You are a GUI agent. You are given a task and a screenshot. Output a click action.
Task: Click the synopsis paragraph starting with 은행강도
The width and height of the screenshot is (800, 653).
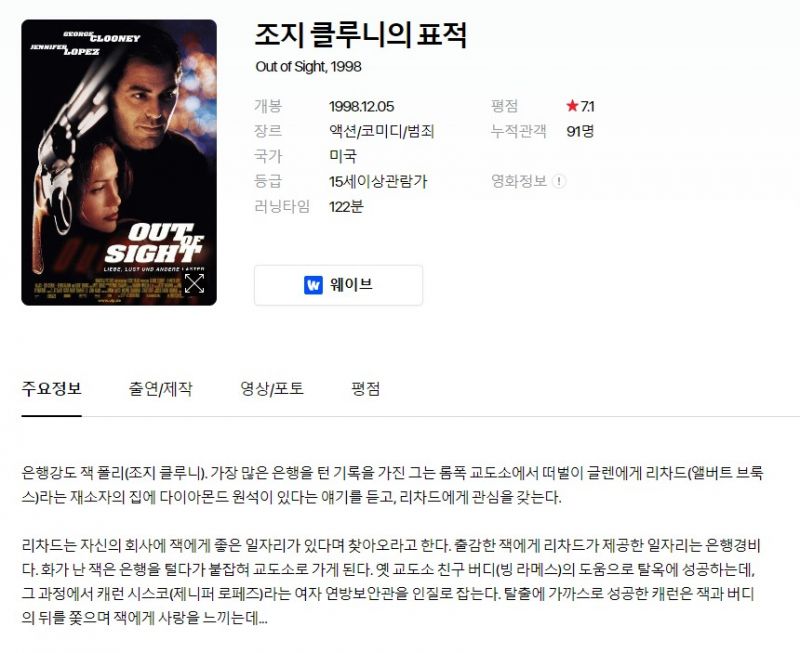[x=392, y=485]
